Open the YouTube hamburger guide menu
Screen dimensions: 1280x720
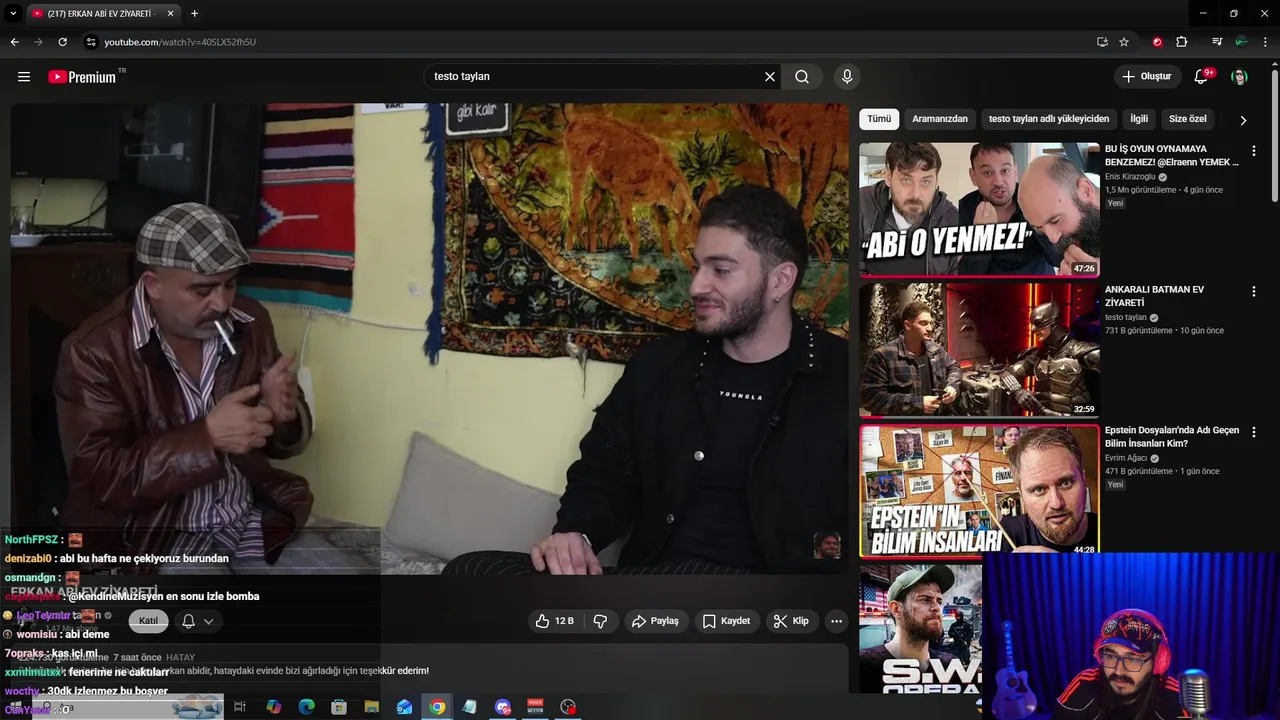coord(24,77)
